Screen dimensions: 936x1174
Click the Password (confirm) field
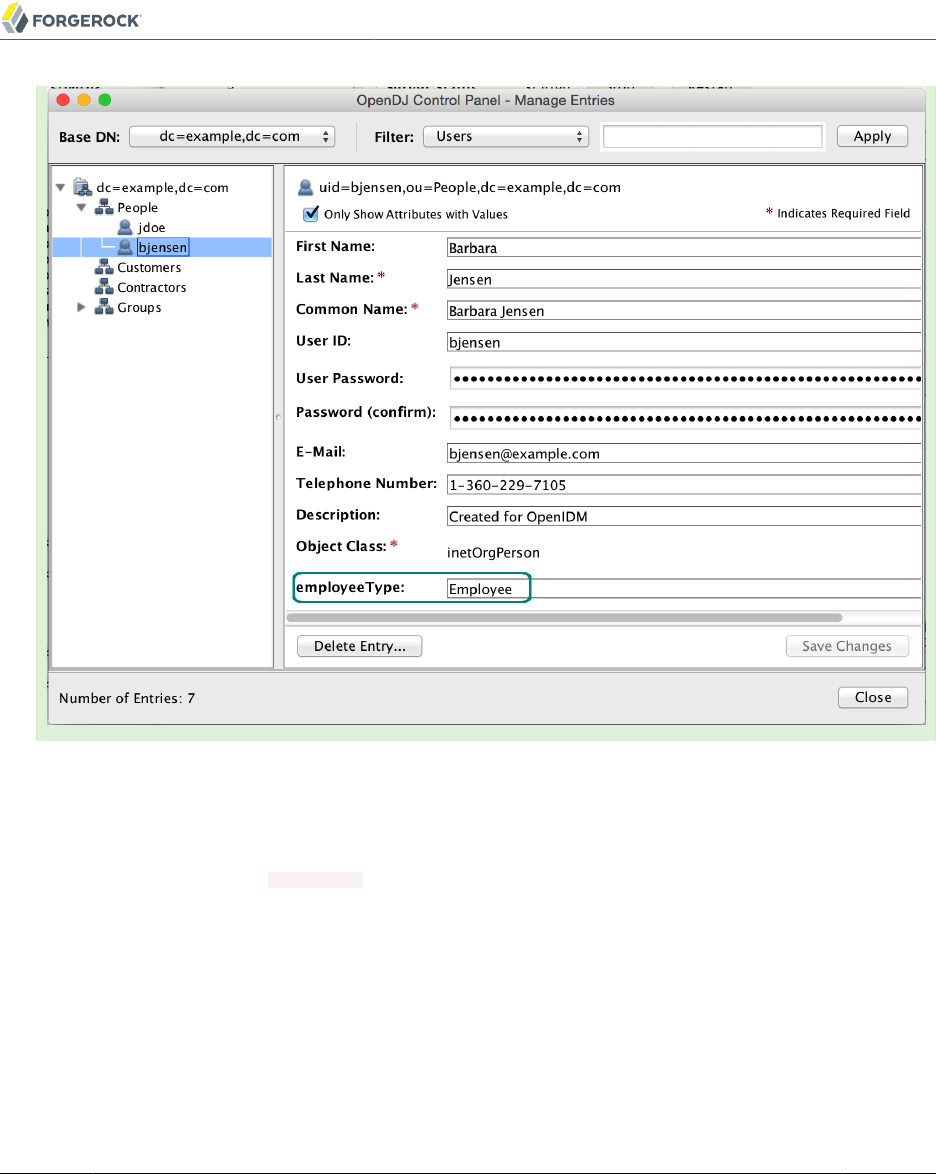[685, 418]
